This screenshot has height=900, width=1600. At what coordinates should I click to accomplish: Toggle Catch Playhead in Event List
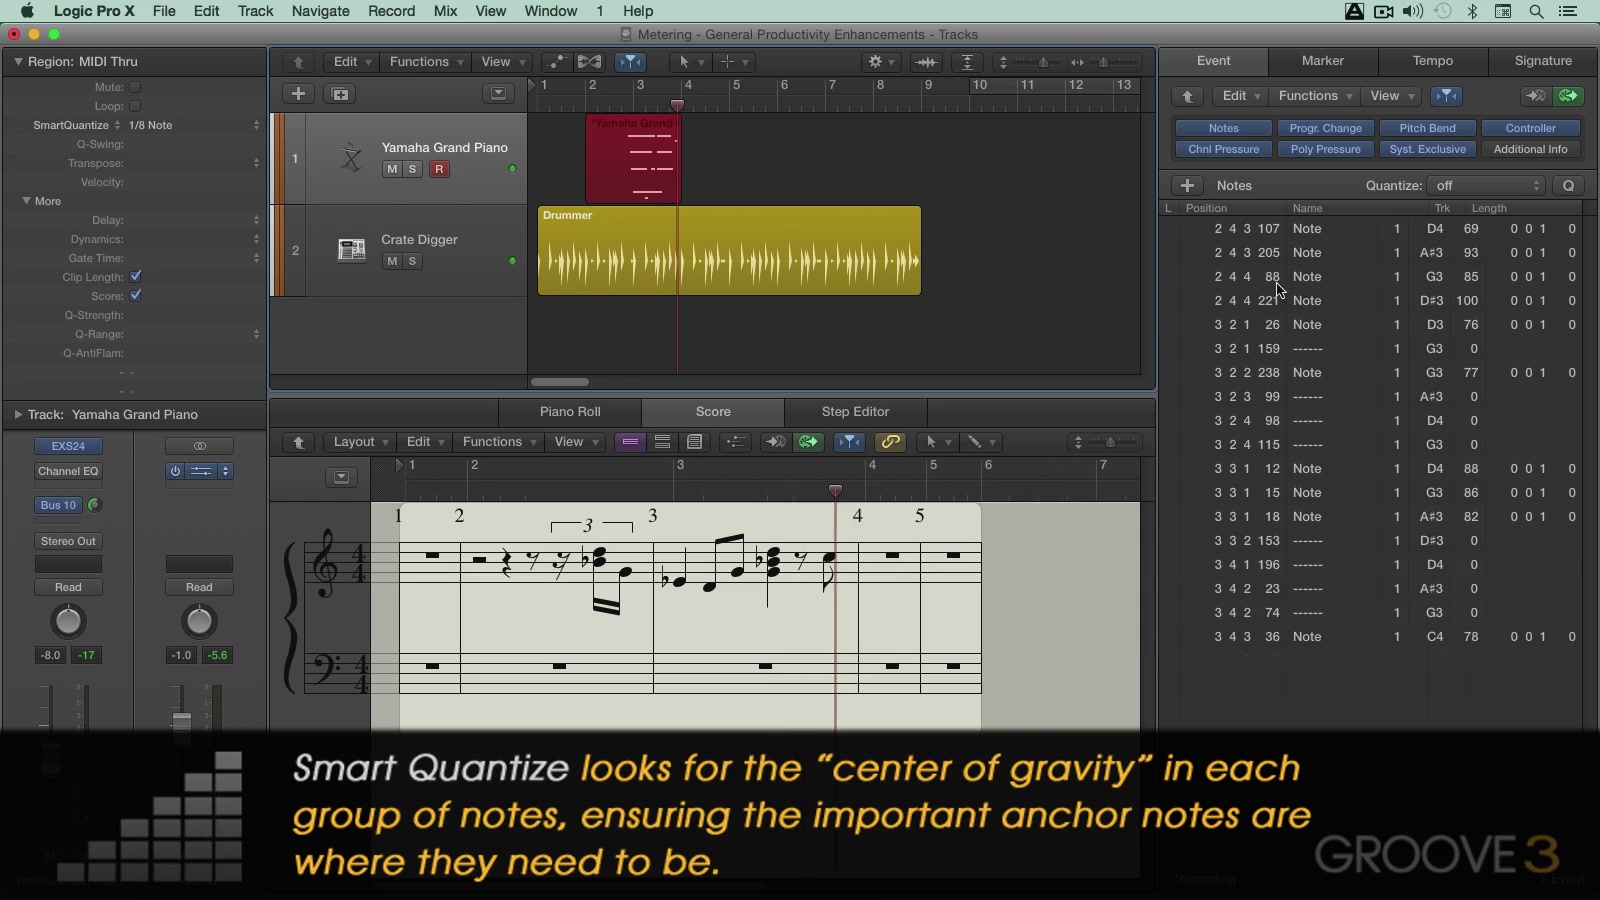(1446, 96)
